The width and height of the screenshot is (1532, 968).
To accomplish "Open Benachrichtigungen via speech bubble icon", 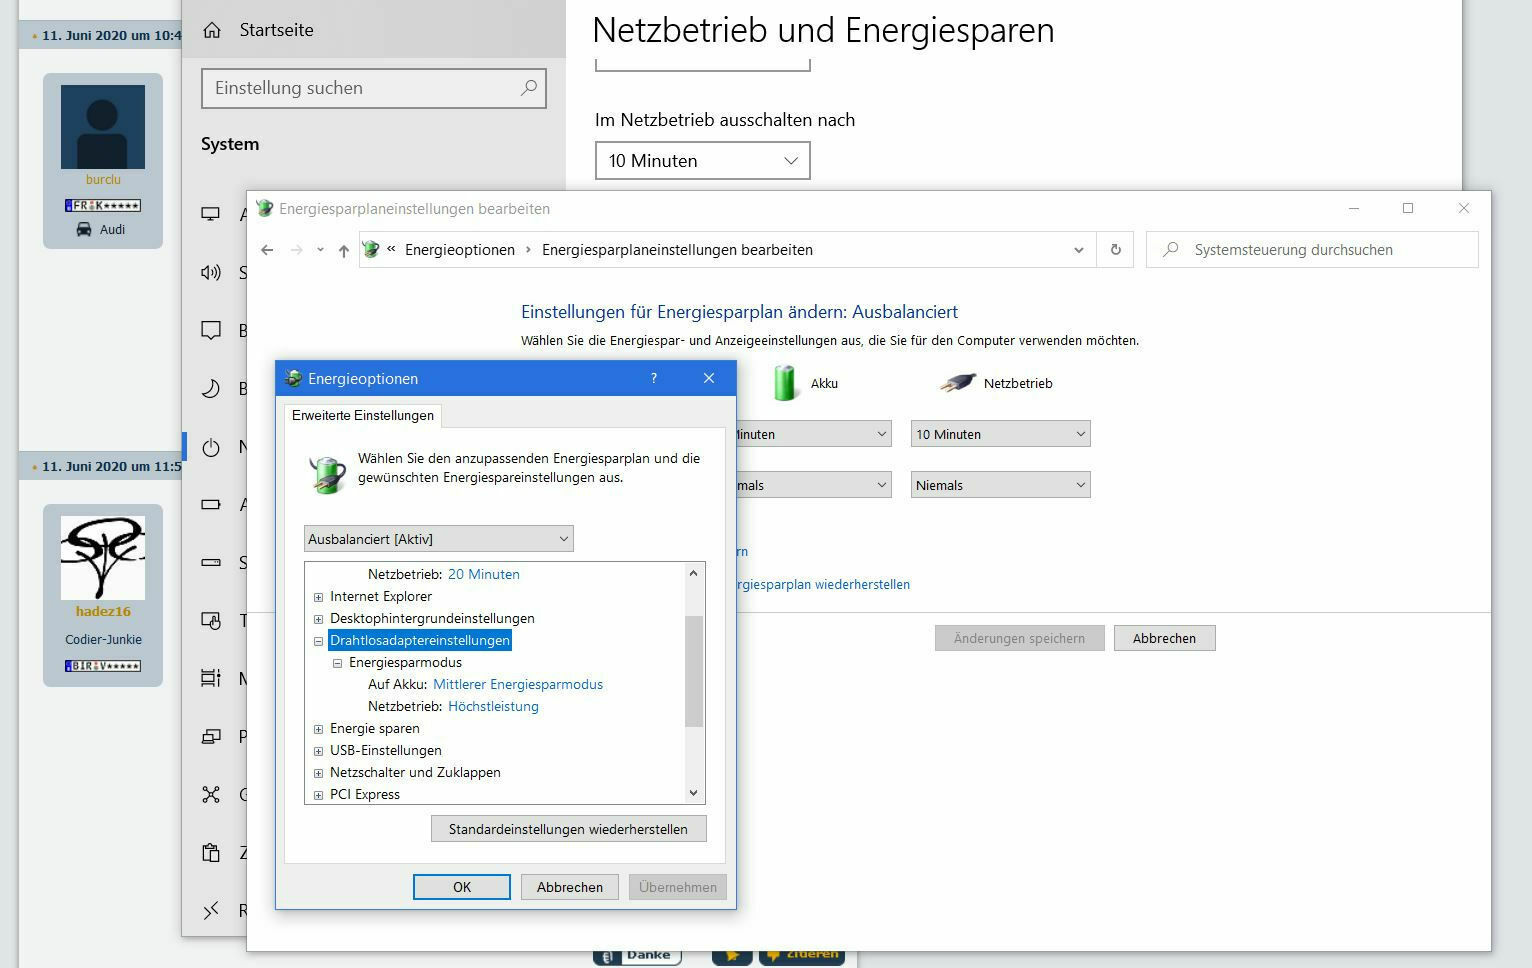I will (211, 330).
